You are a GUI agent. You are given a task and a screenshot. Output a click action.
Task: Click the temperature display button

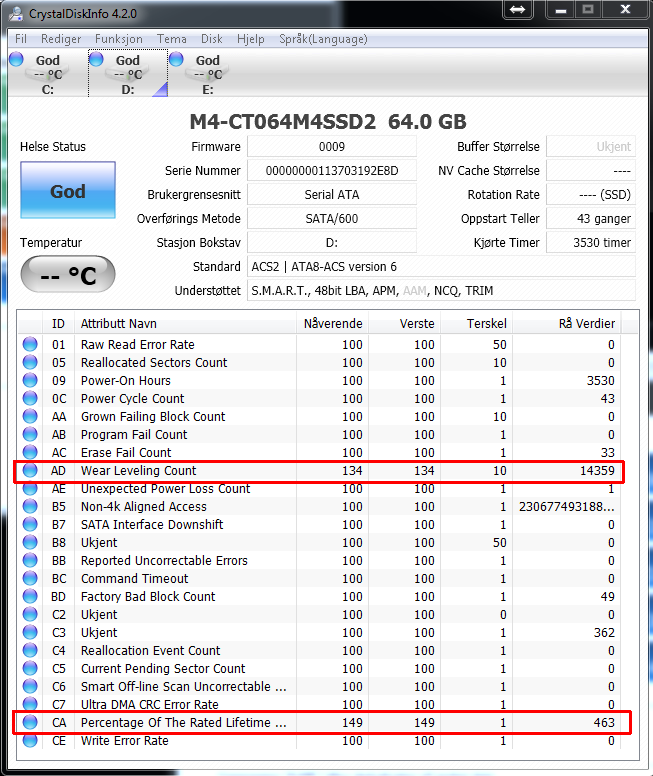(68, 274)
